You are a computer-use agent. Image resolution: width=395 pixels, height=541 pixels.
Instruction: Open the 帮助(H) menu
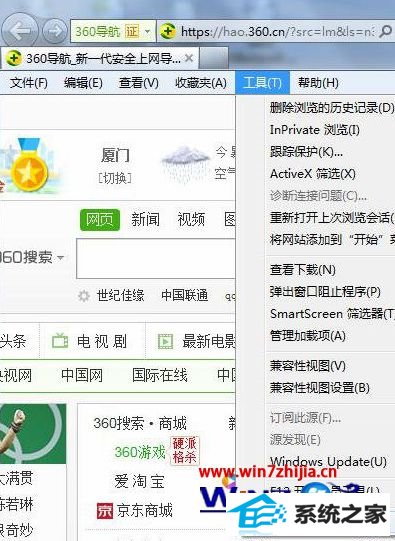318,83
